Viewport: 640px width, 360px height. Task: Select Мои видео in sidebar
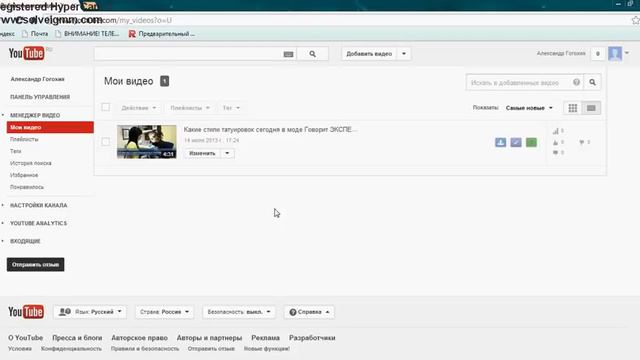click(x=50, y=127)
